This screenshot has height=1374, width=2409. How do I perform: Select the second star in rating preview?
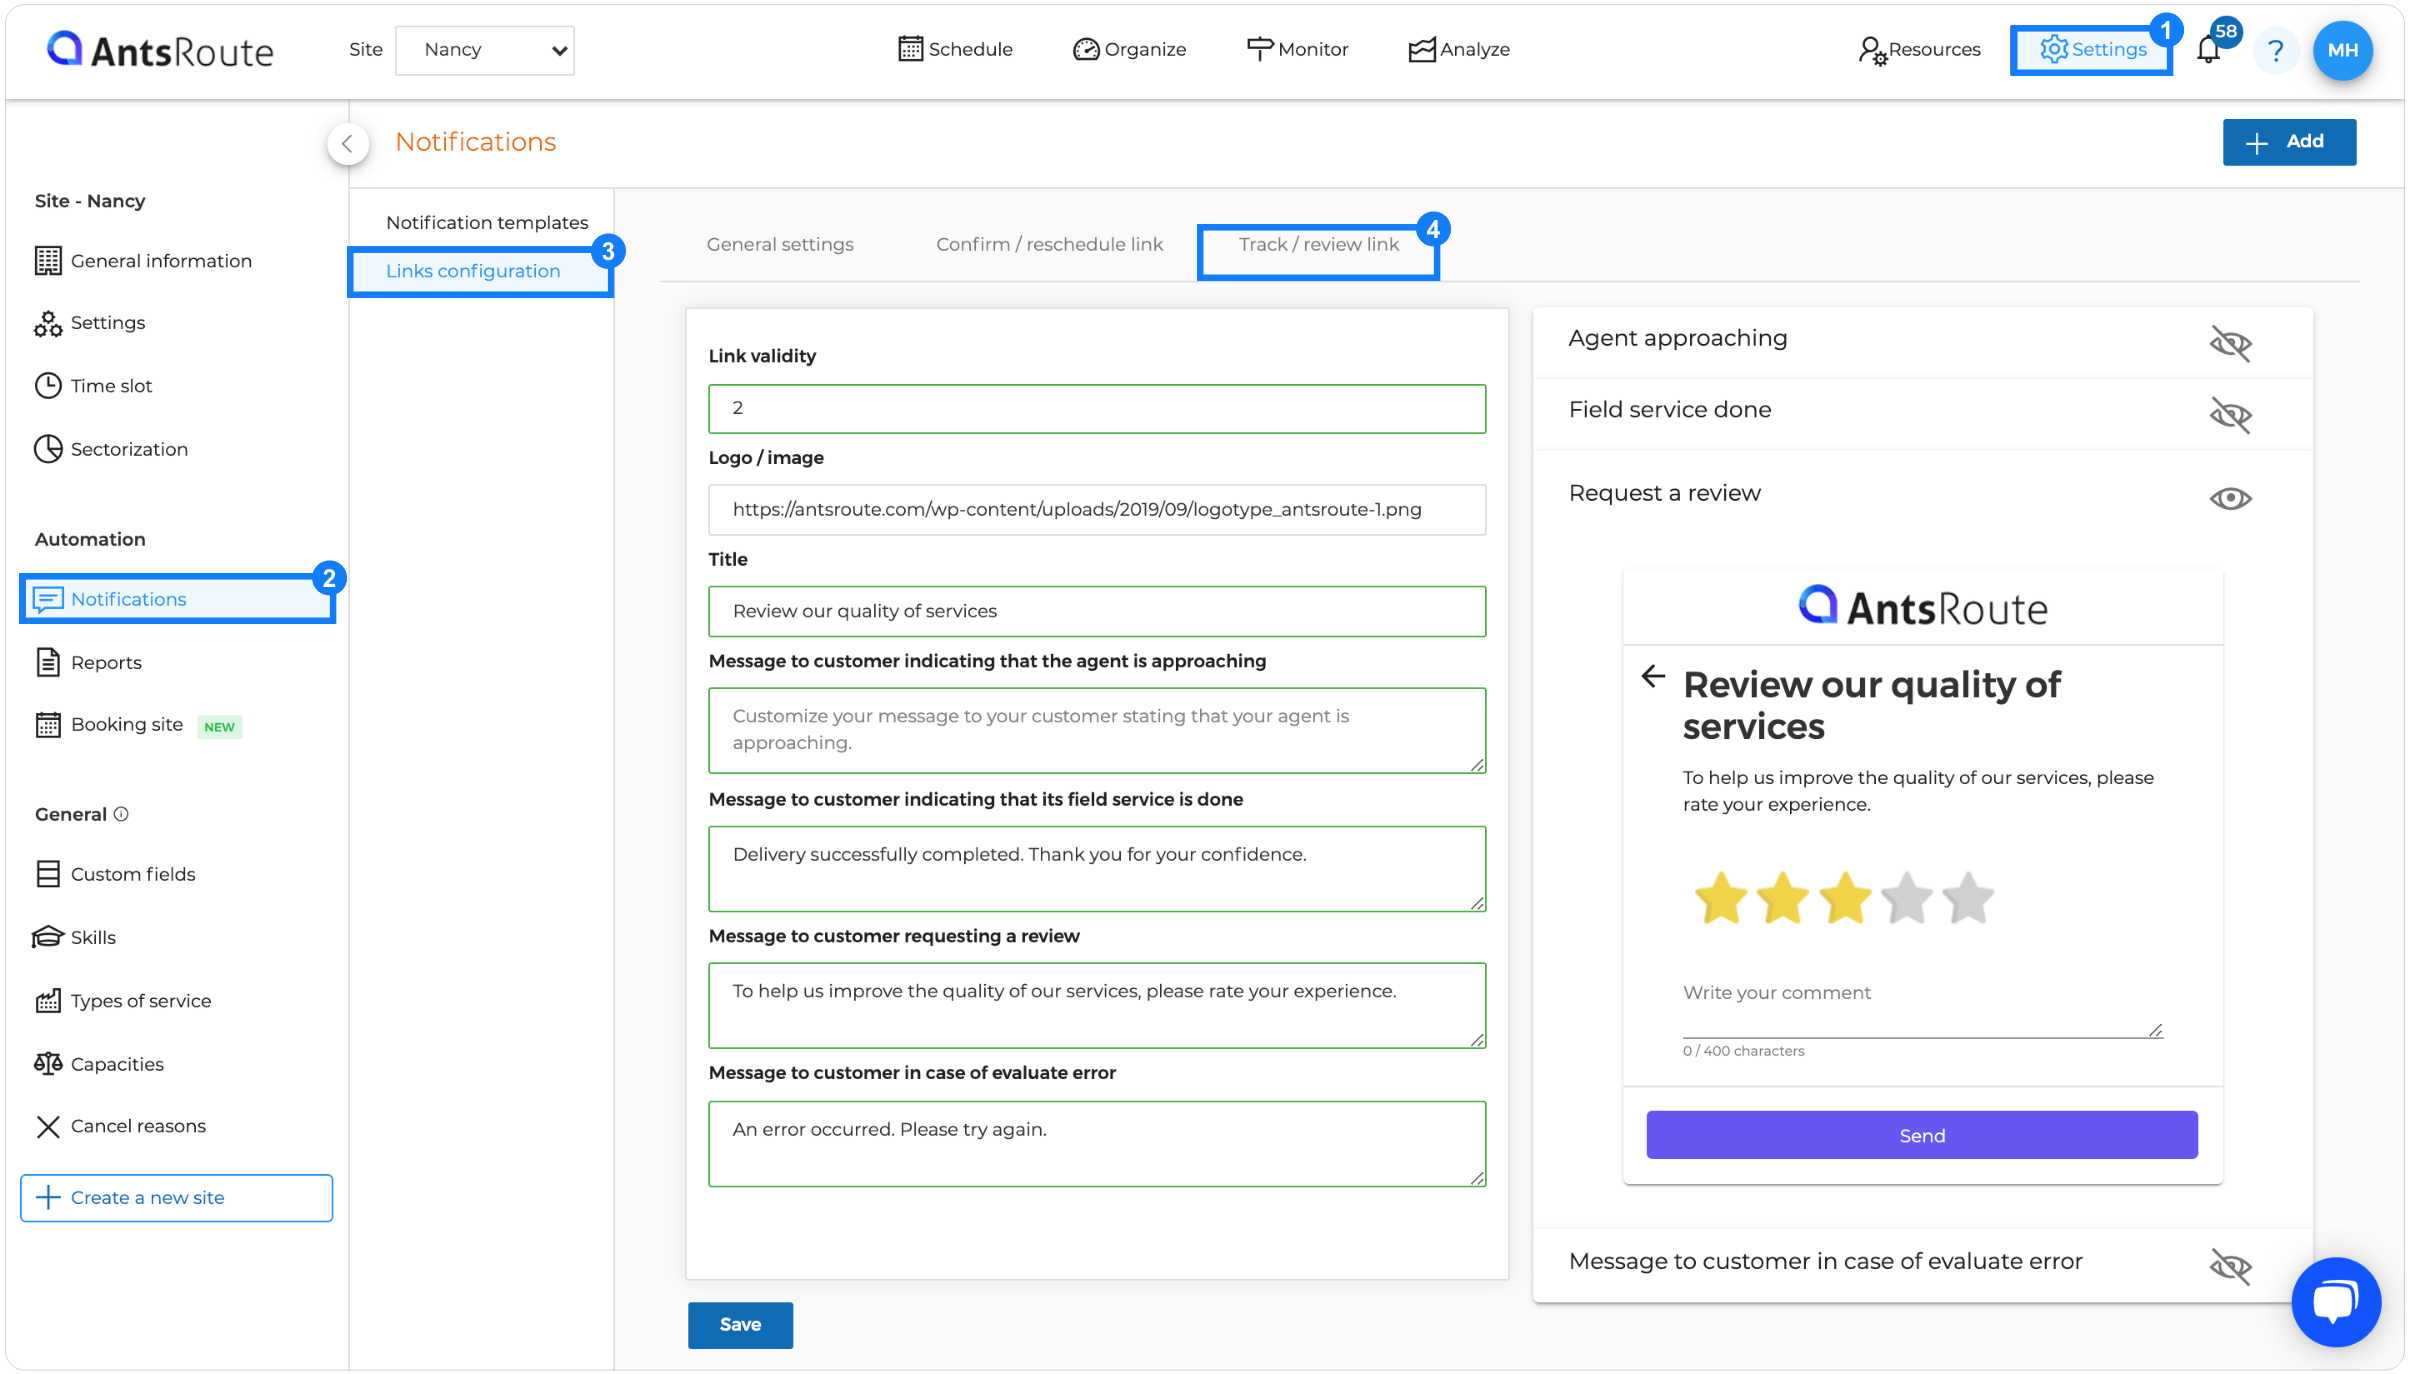[1782, 898]
